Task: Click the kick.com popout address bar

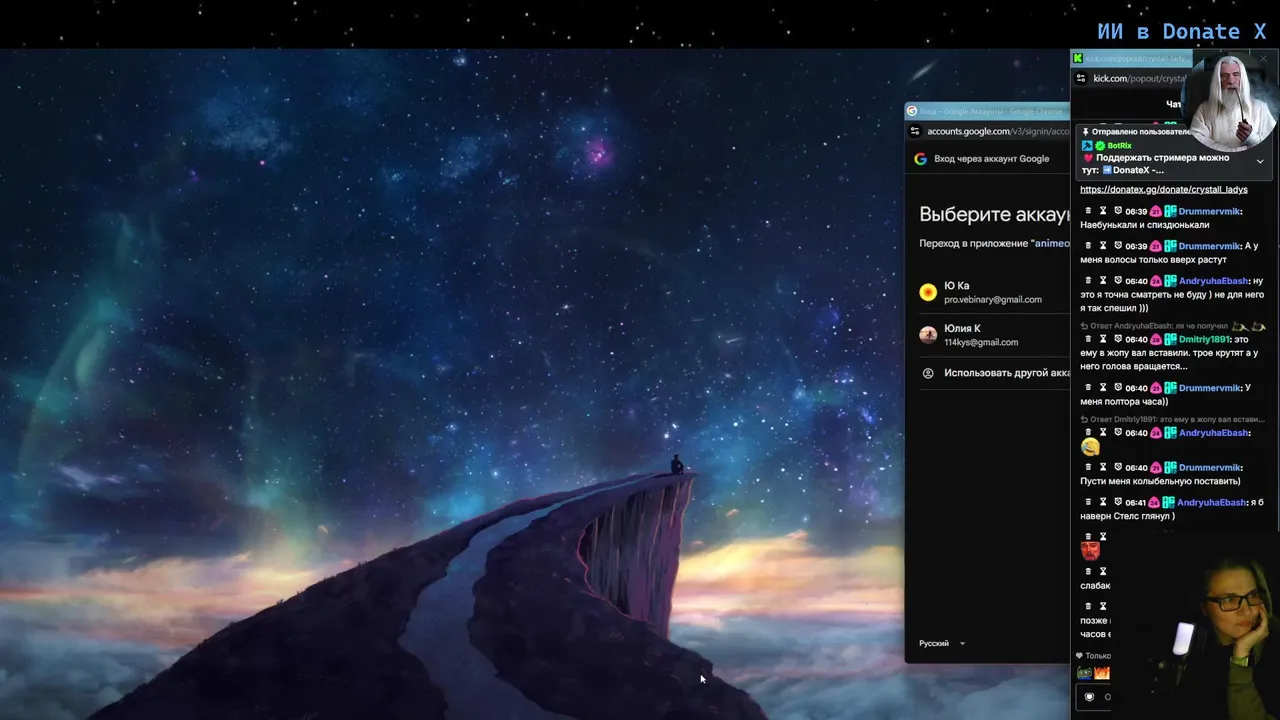Action: coord(1140,78)
